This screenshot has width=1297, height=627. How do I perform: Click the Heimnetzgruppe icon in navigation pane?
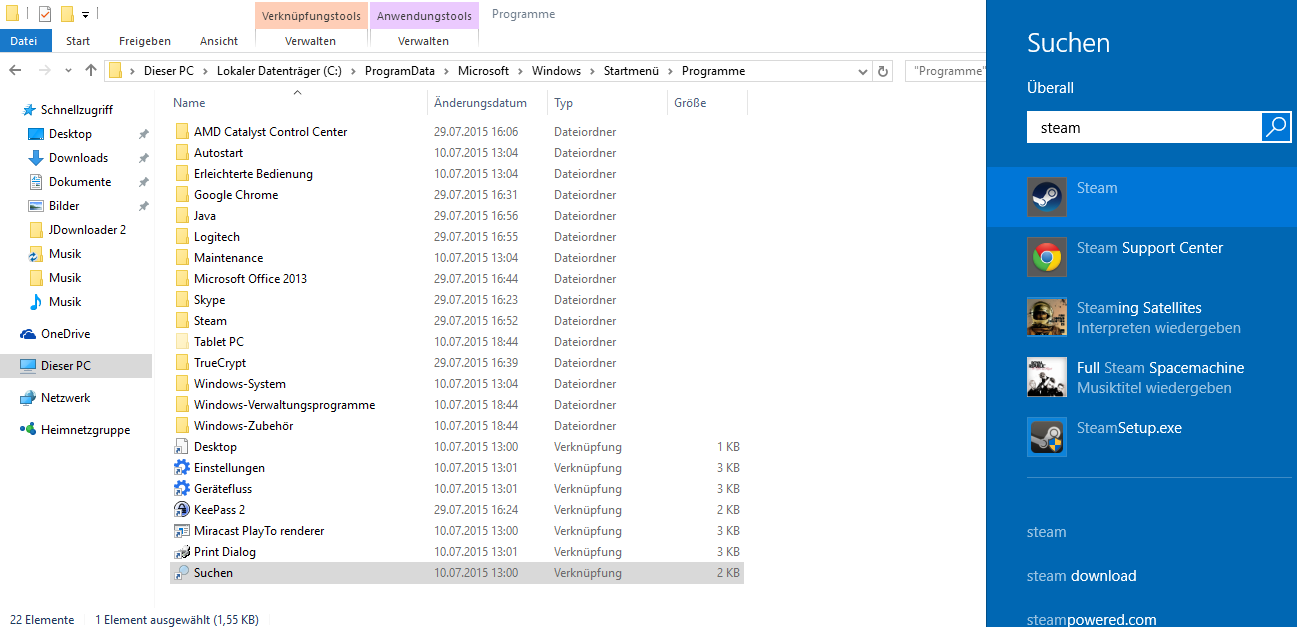28,430
